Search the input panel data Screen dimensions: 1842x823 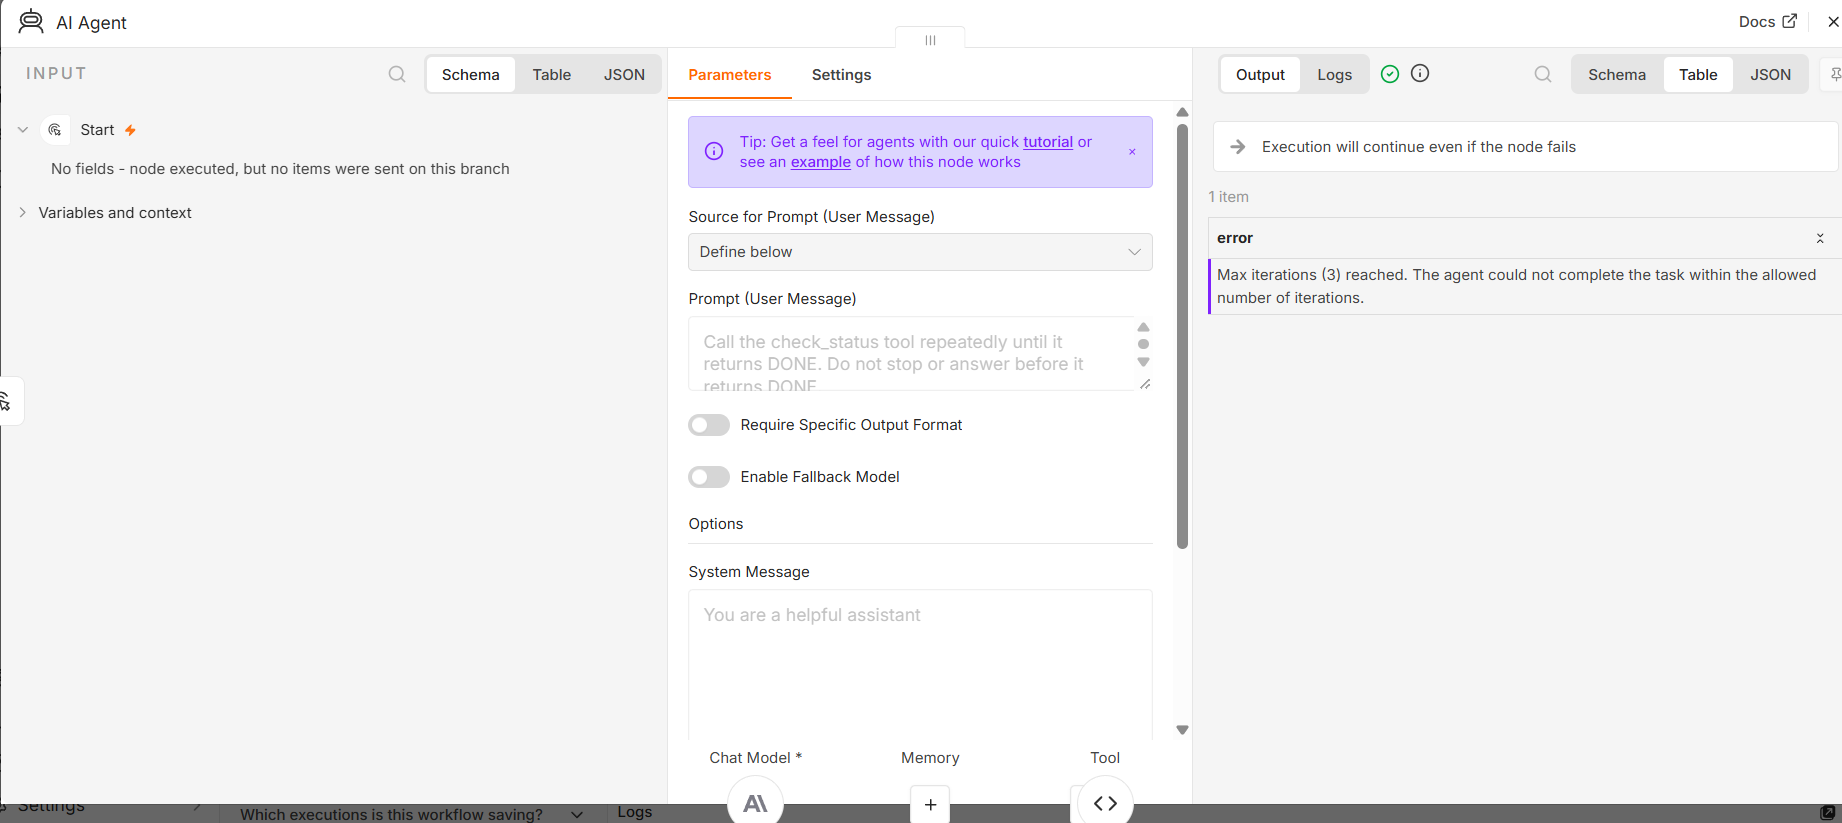397,74
